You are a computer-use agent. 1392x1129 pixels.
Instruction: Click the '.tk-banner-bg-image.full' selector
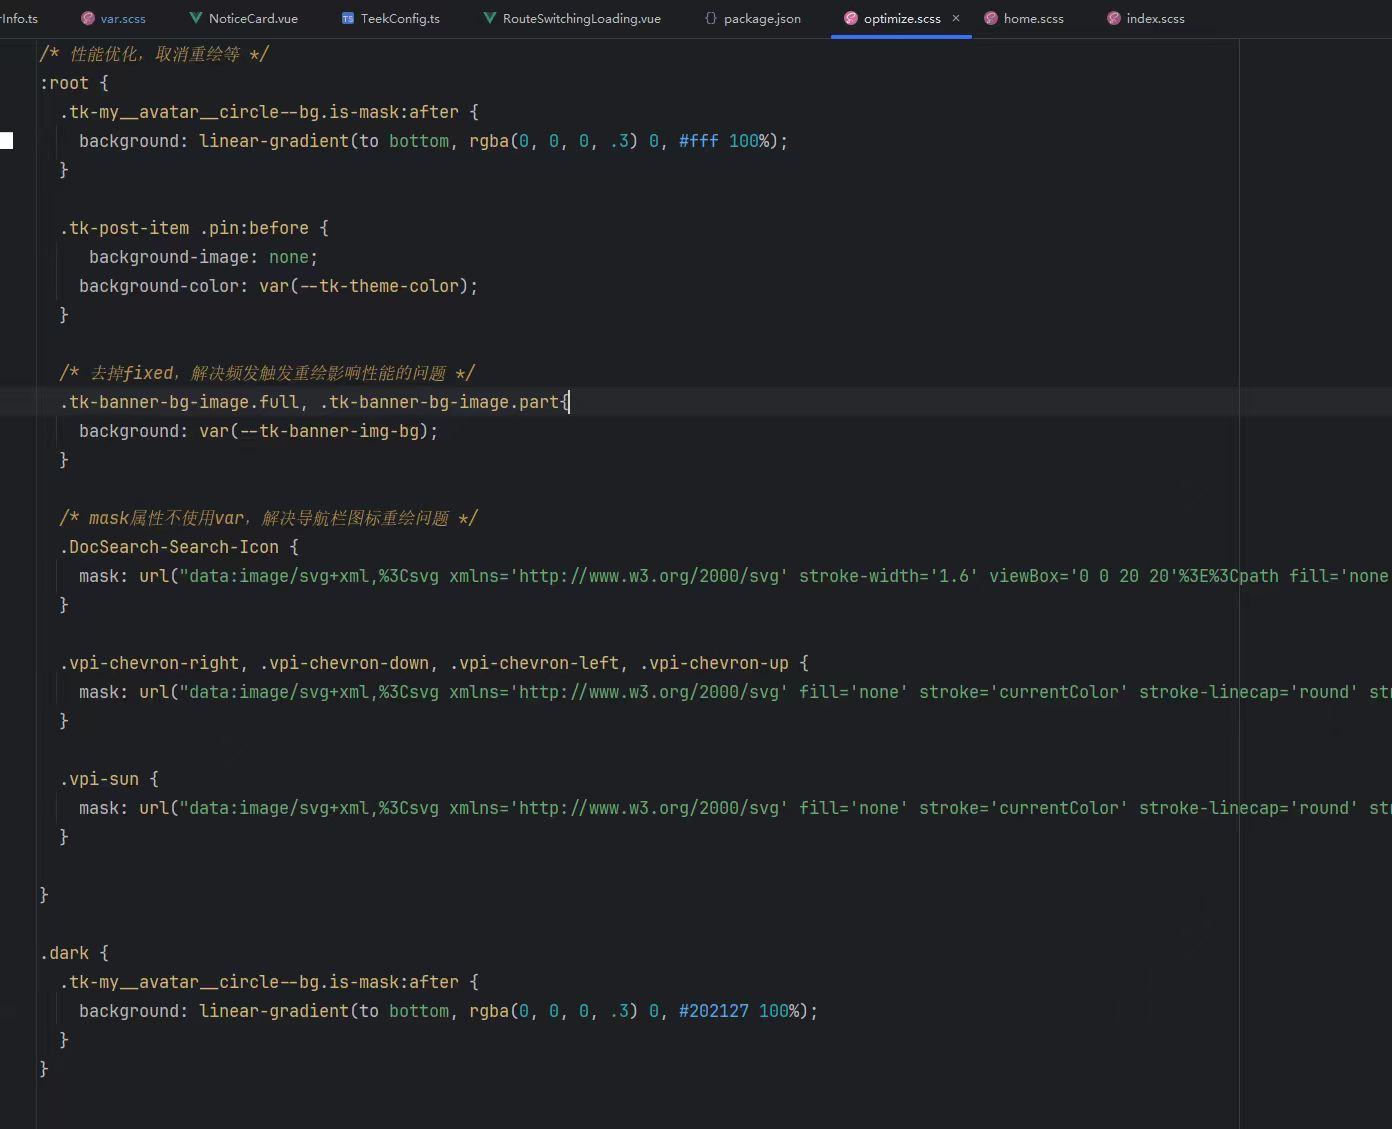[179, 402]
